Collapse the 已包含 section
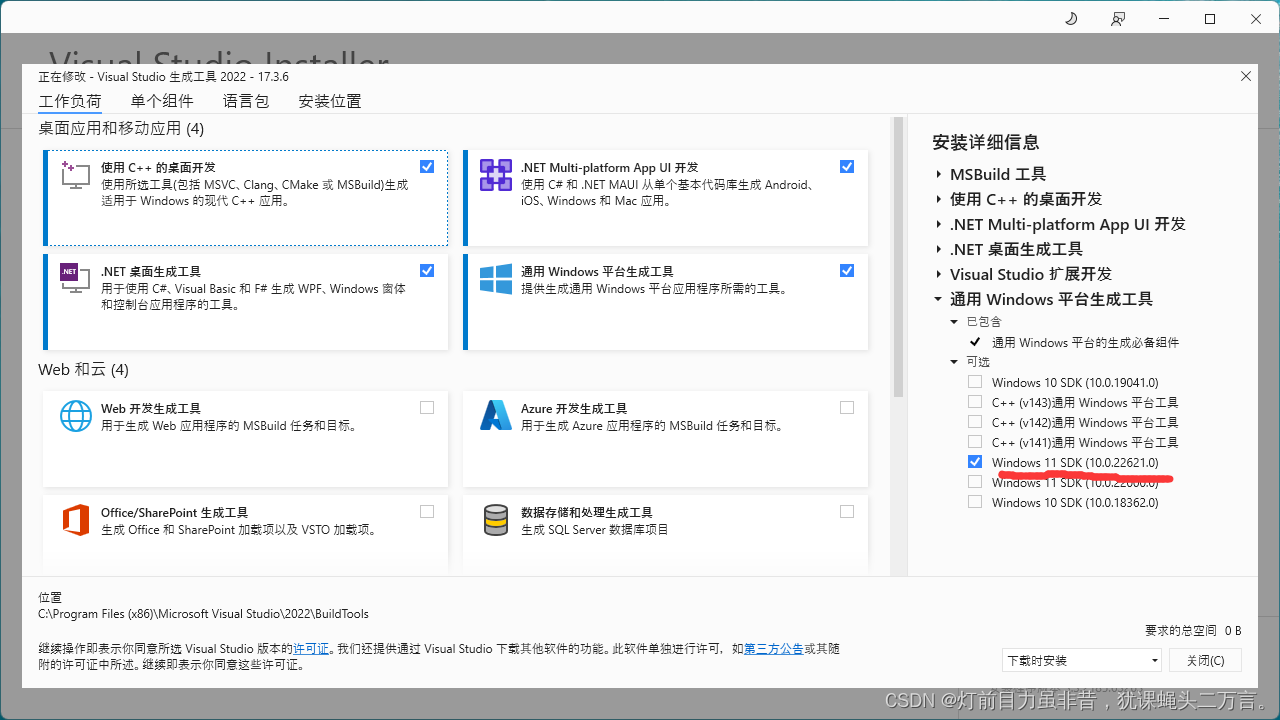This screenshot has height=720, width=1280. (954, 322)
